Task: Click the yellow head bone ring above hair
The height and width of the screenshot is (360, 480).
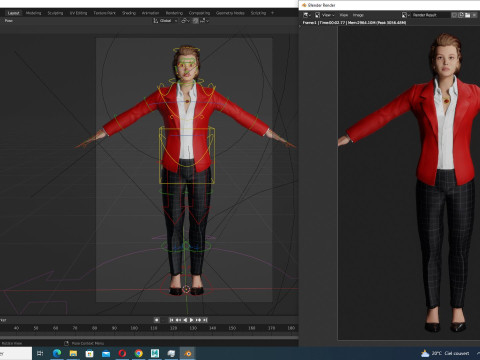Action: click(x=186, y=50)
